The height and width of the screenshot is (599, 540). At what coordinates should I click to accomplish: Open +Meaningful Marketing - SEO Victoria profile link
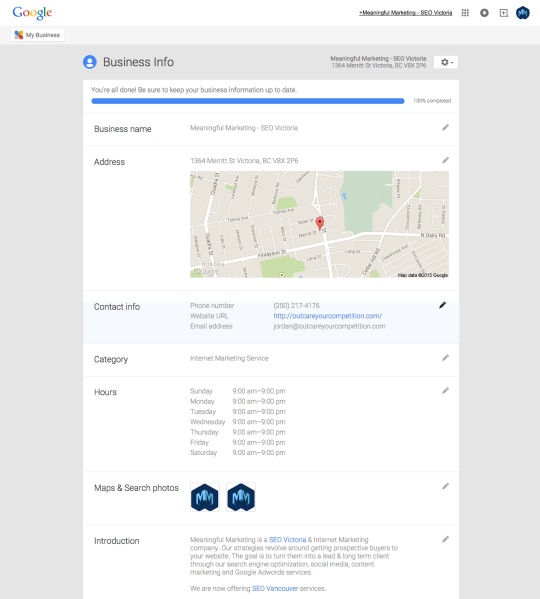(405, 13)
